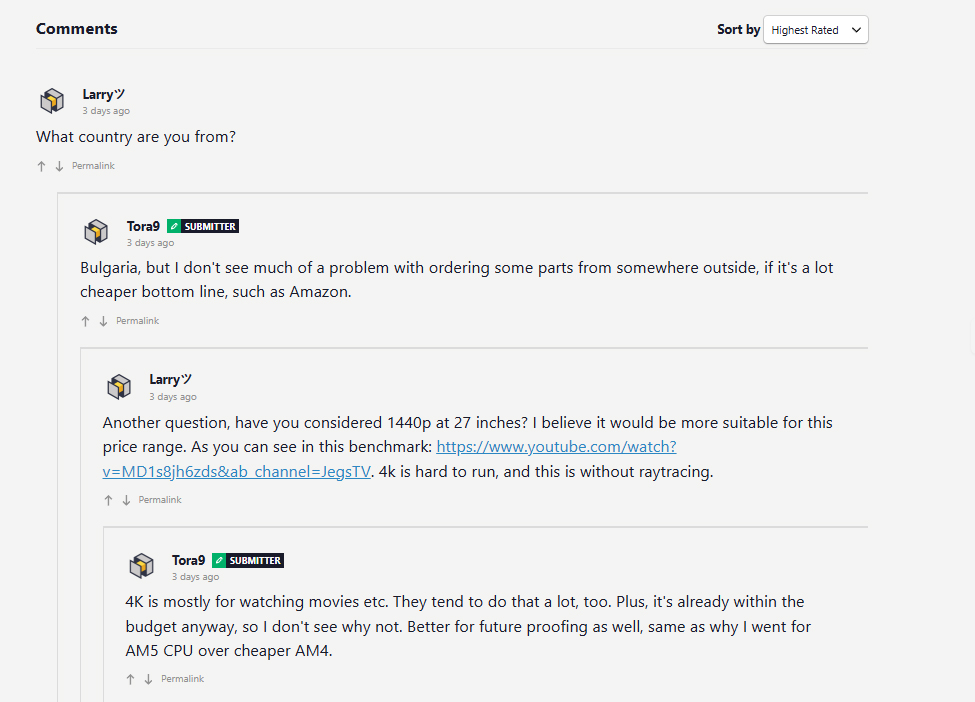Screen dimensions: 975x702
Task: Open Permalink under the 4K movies comment
Action: (x=182, y=679)
